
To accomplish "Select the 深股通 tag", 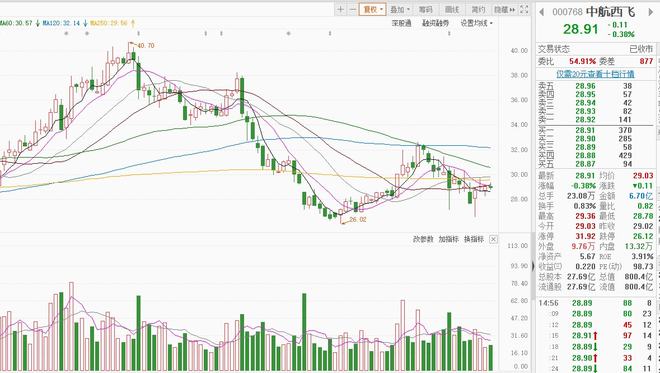I will (402, 23).
